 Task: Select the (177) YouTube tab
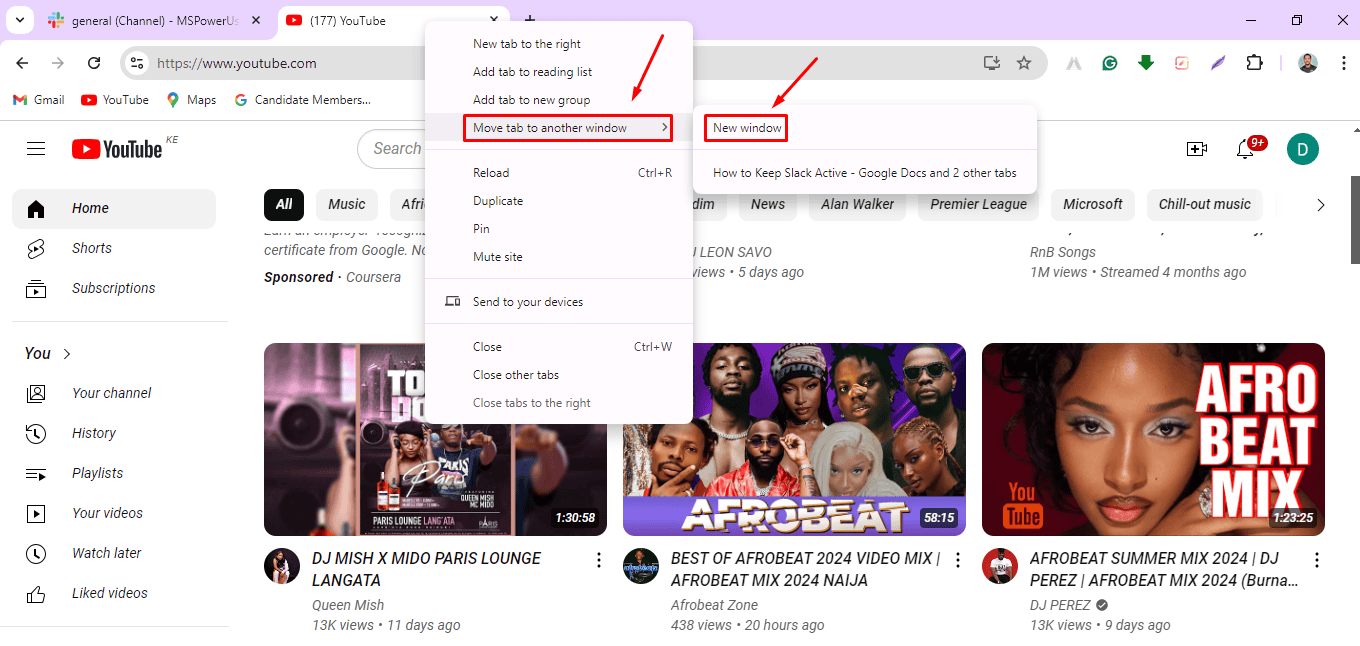point(392,20)
